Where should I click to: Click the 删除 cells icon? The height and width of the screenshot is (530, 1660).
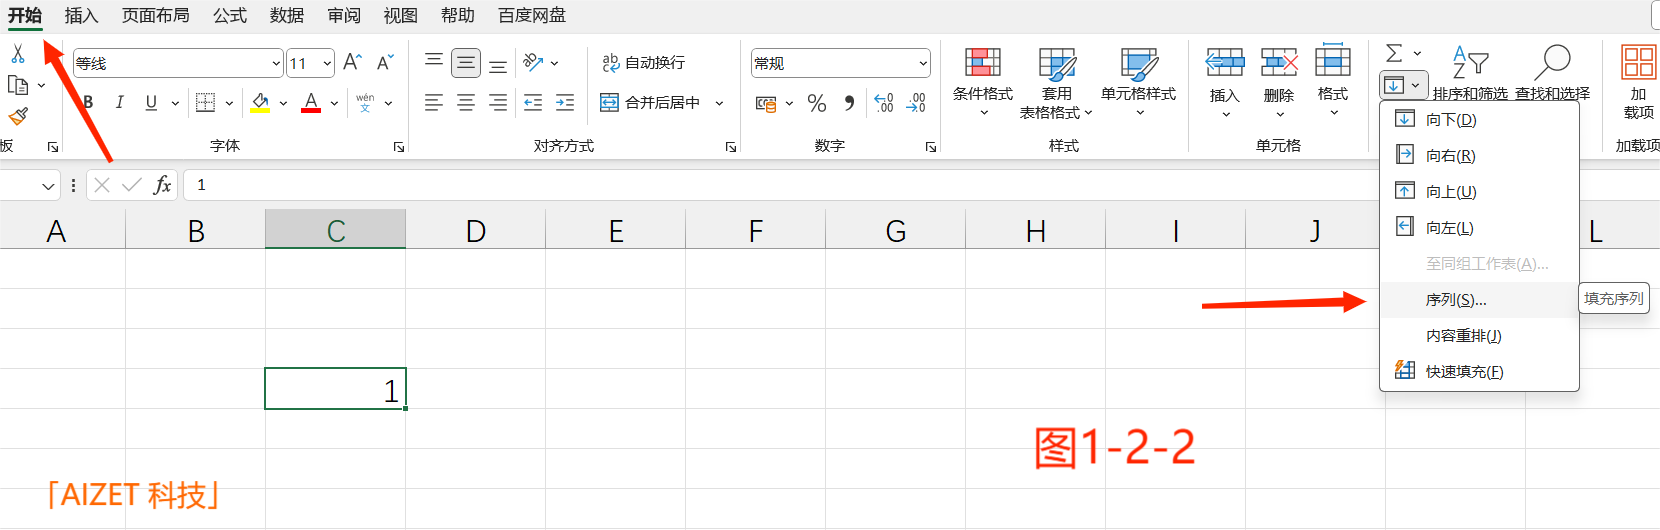[1279, 63]
